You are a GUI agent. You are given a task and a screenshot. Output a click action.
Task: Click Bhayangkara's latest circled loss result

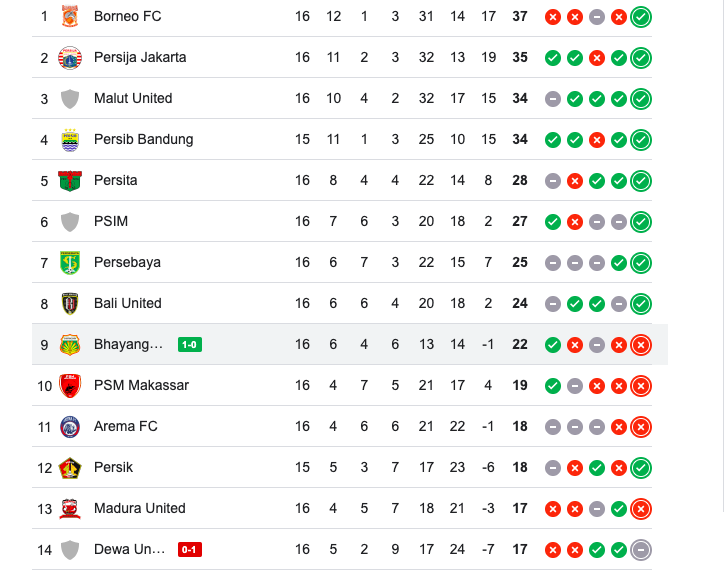[642, 344]
